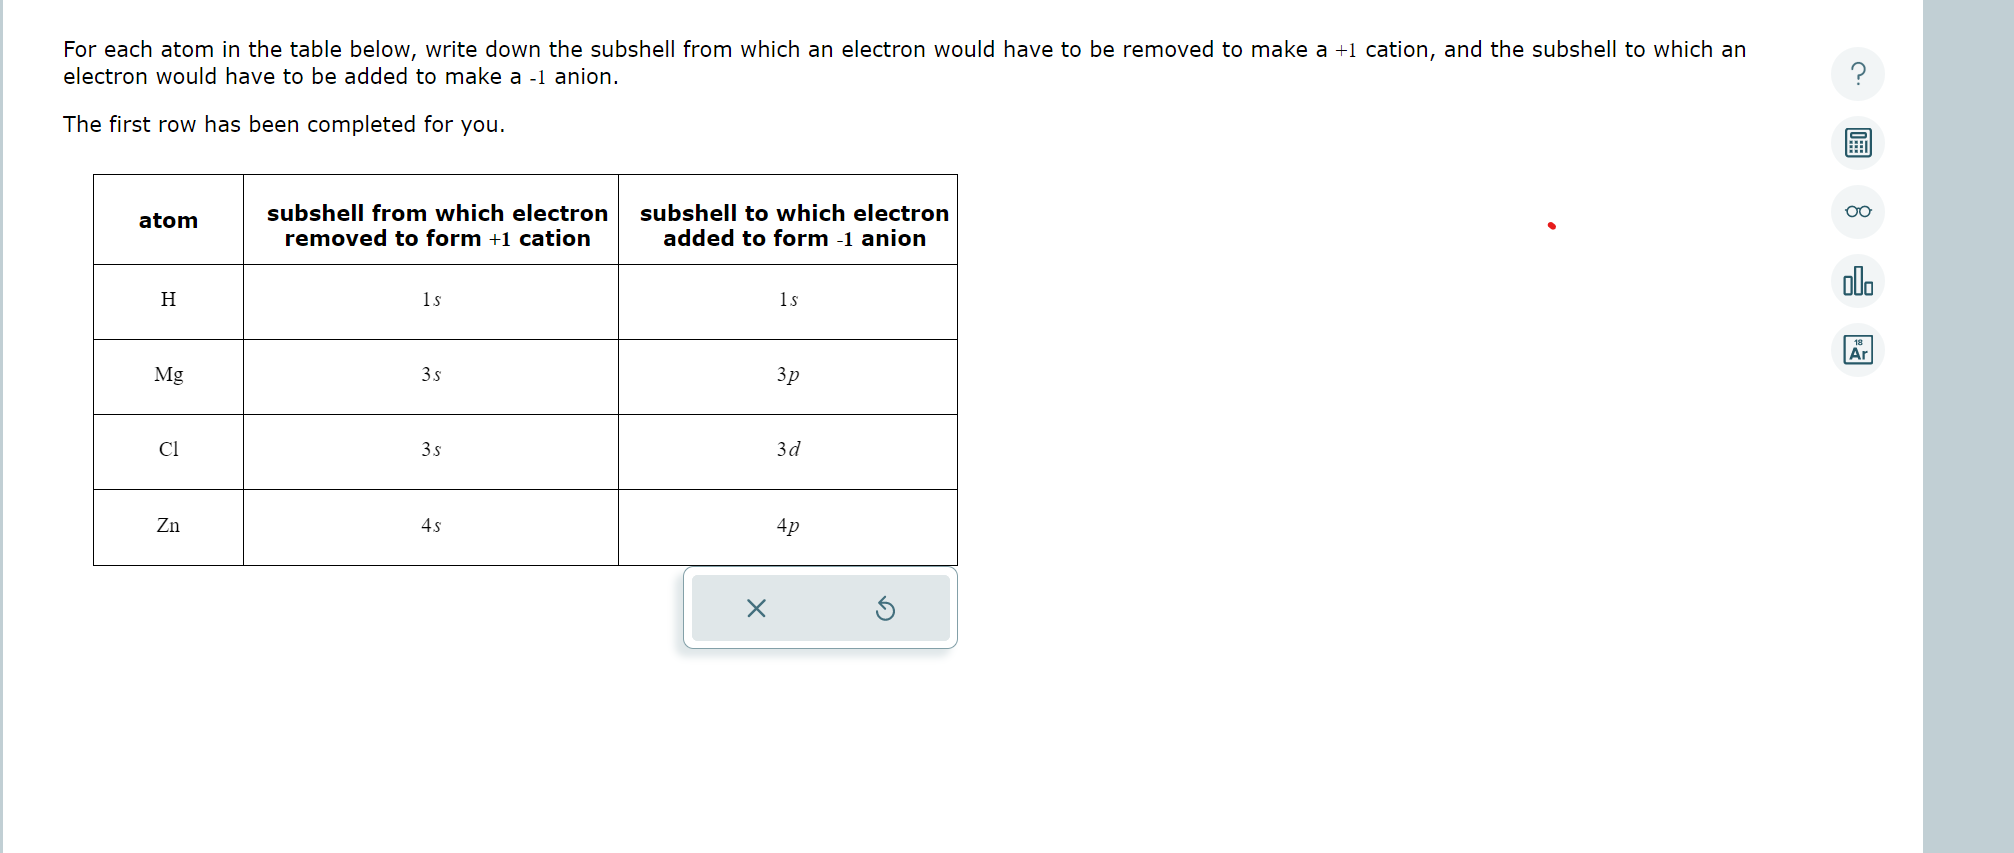Open the eyeglasses viewing aid tool

point(1857,212)
